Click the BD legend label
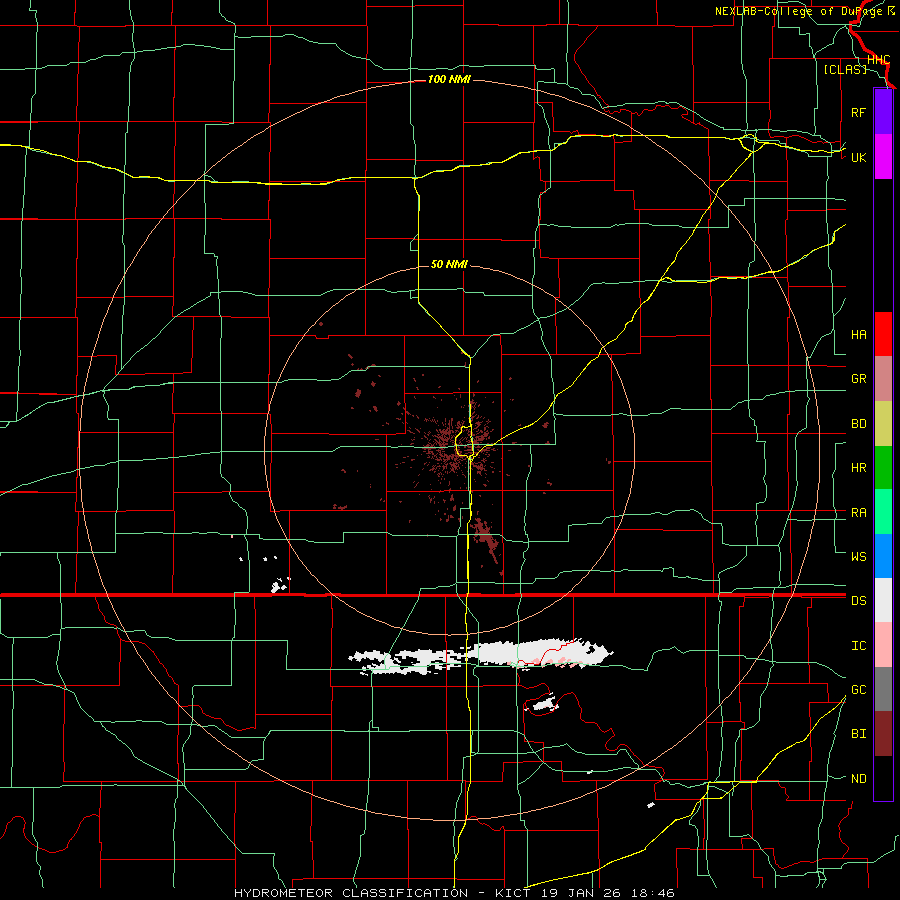This screenshot has height=900, width=900. (x=858, y=424)
